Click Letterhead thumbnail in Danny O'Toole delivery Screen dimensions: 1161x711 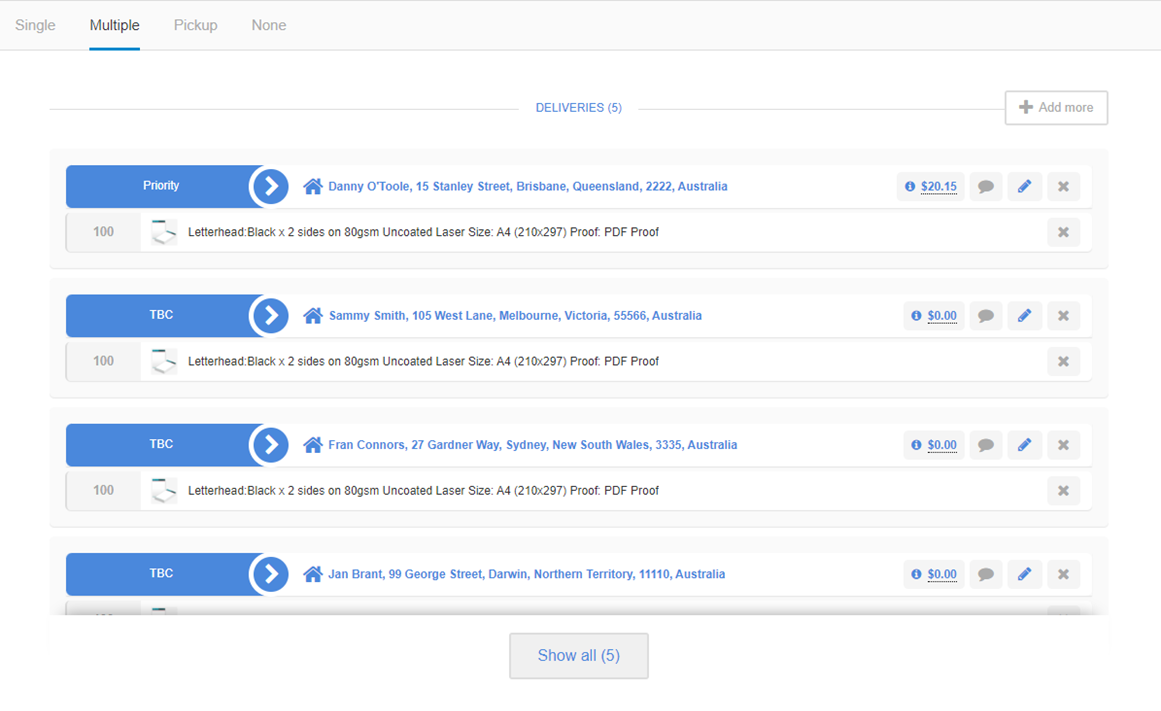click(x=164, y=232)
